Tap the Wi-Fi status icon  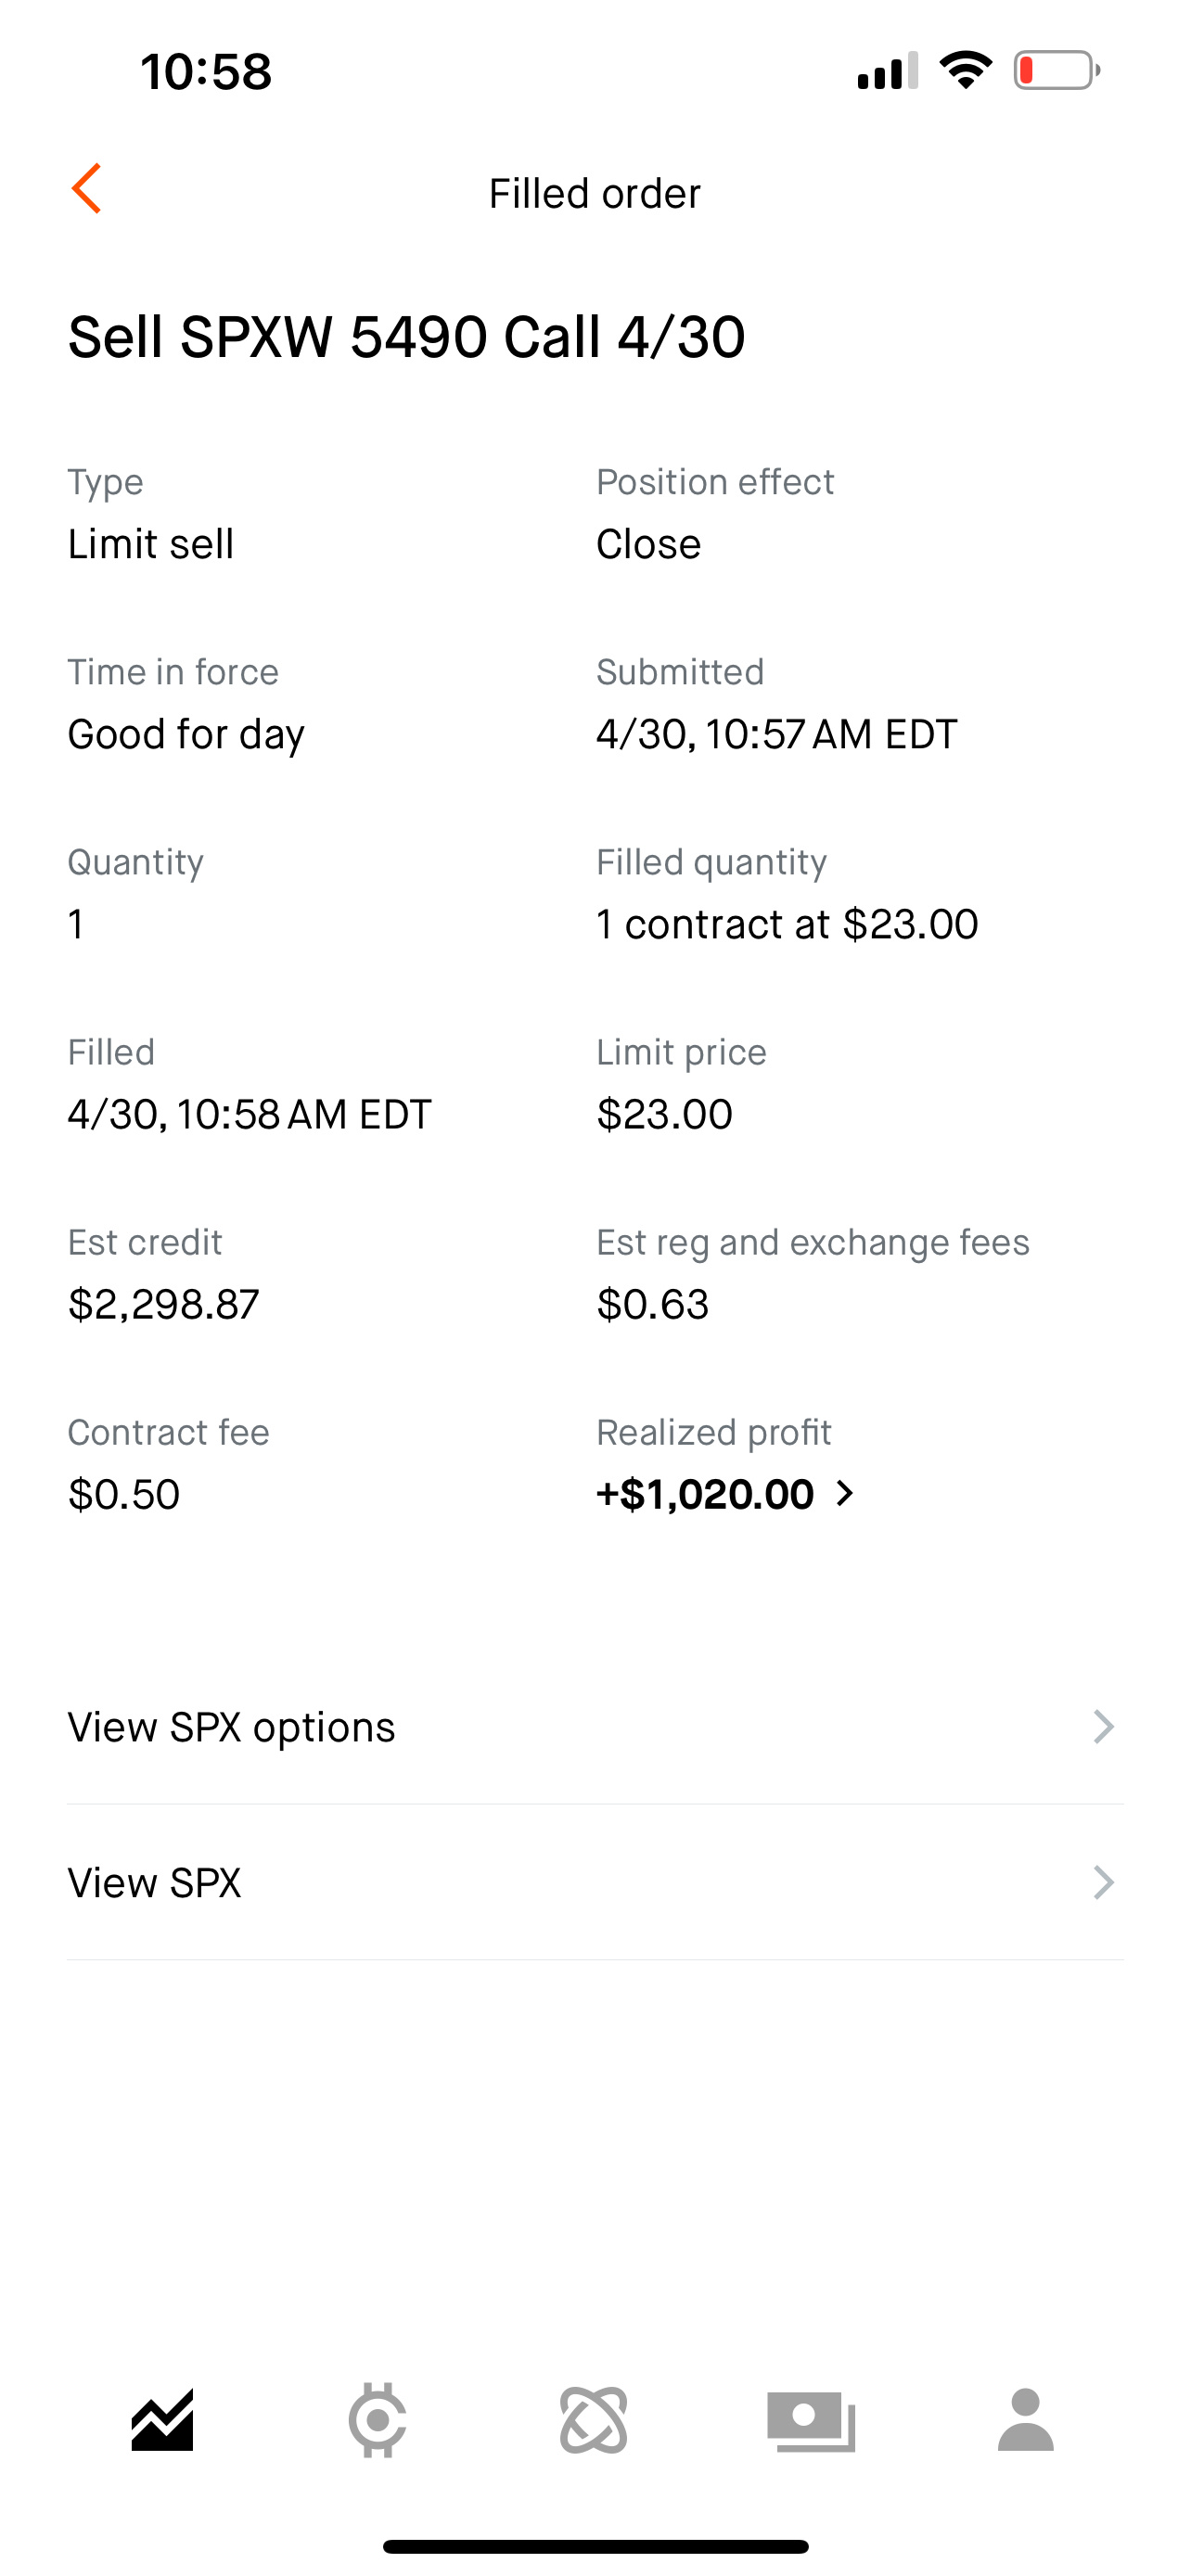tap(965, 70)
